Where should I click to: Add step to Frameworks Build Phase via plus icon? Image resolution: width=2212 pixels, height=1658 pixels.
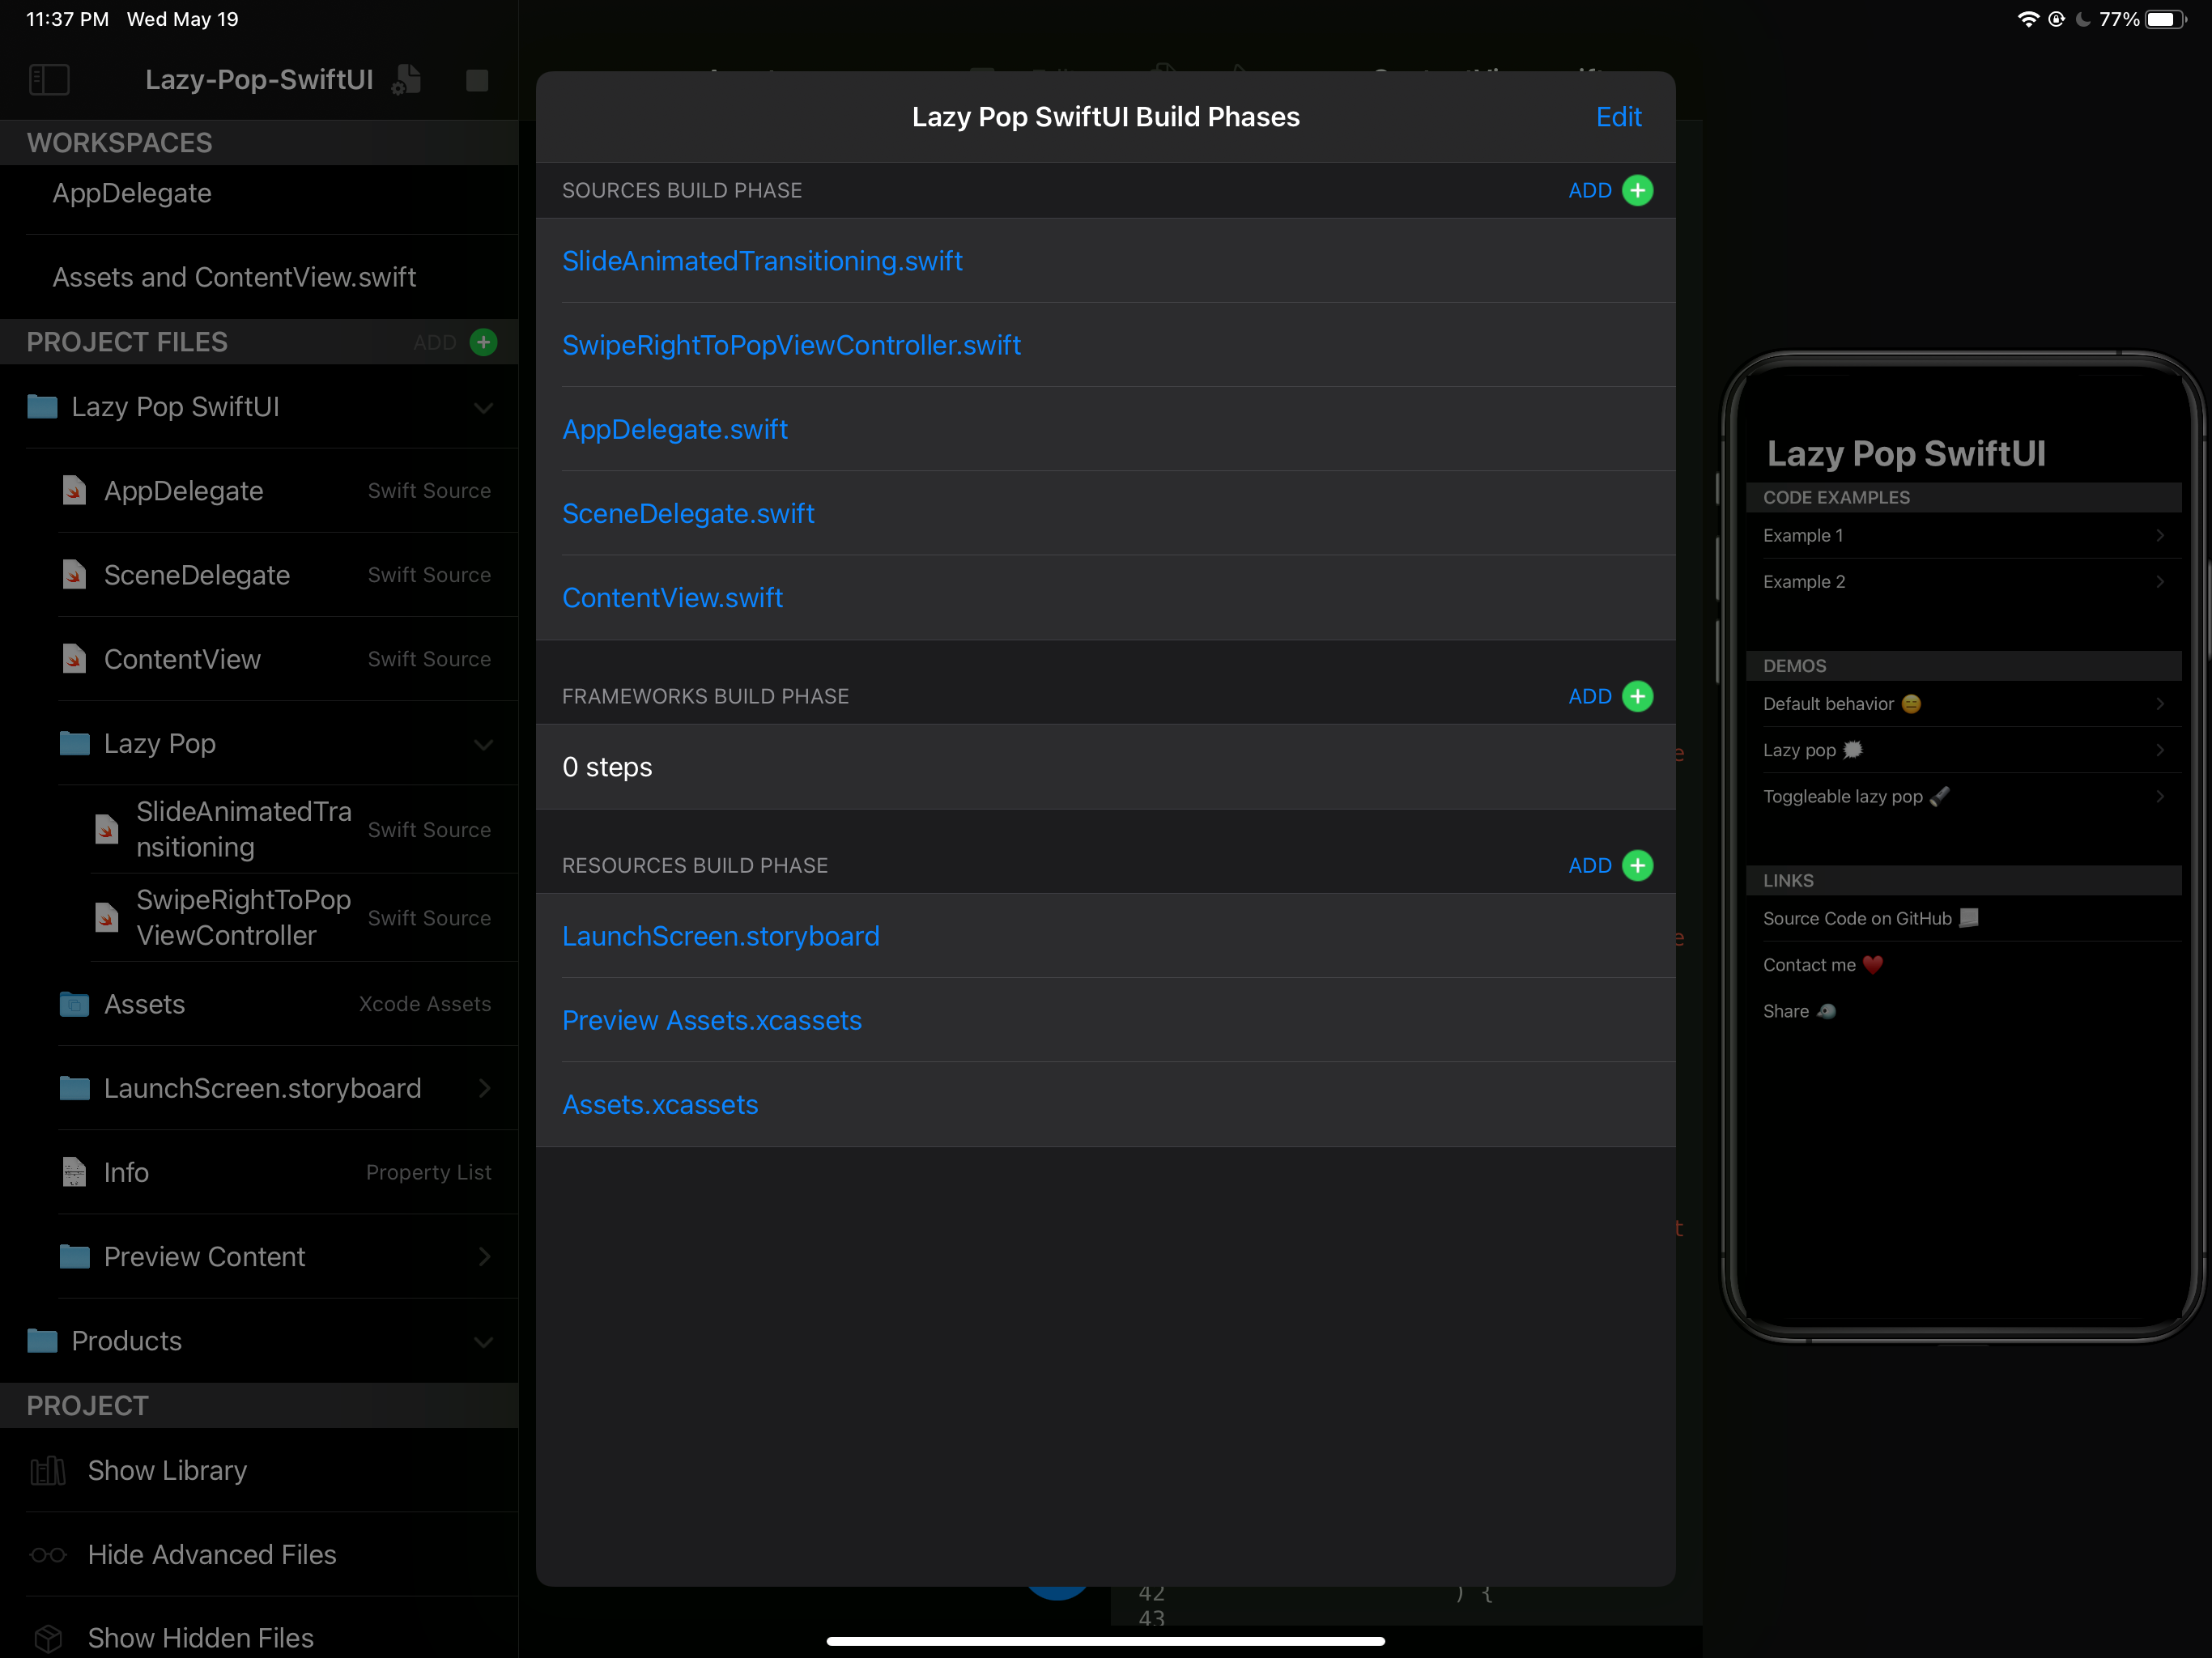click(1637, 696)
